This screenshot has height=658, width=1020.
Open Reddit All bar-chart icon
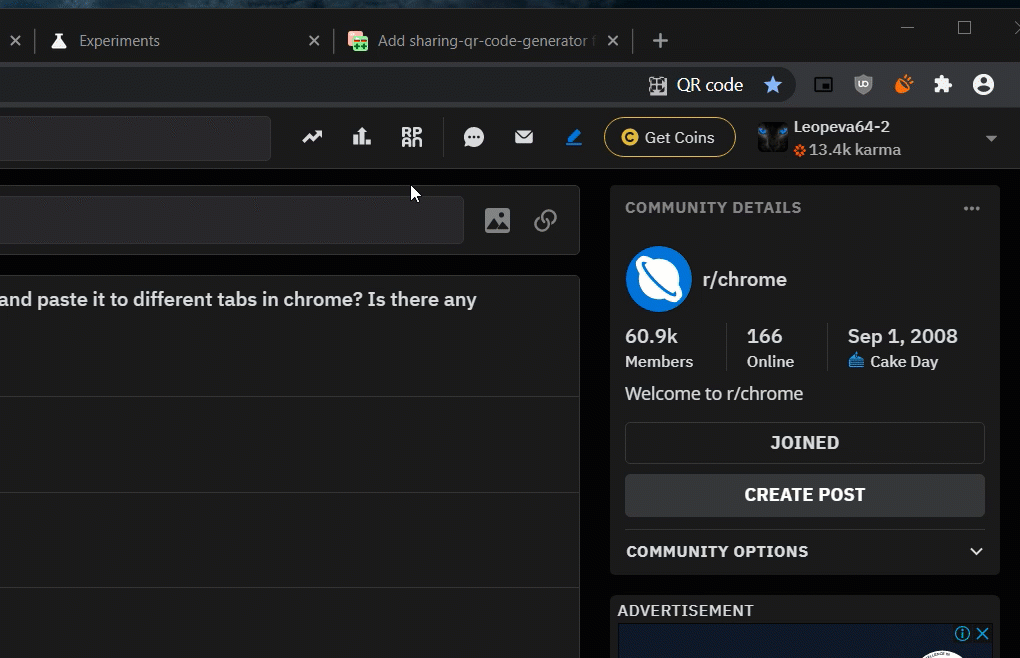pyautogui.click(x=362, y=137)
